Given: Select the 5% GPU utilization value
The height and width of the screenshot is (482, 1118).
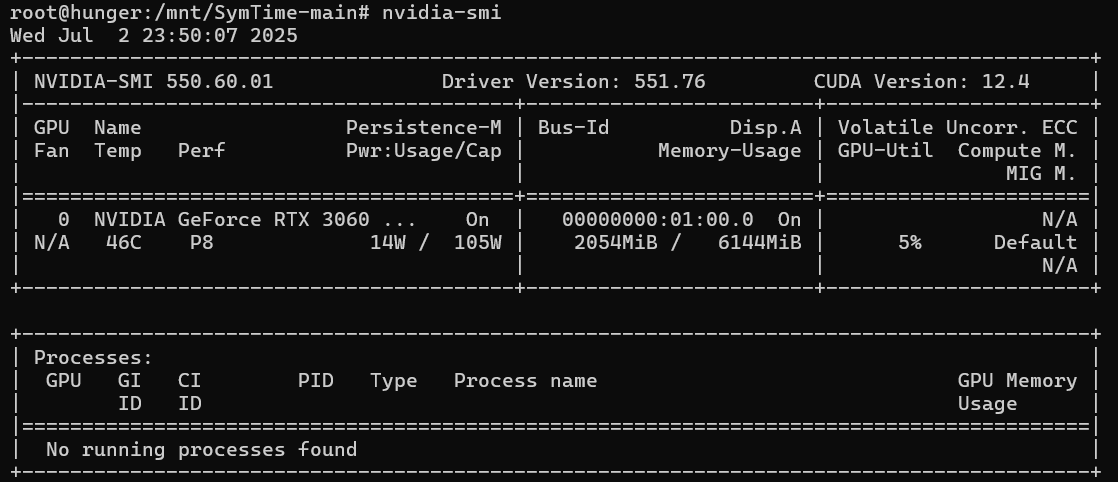Looking at the screenshot, I should 909,242.
